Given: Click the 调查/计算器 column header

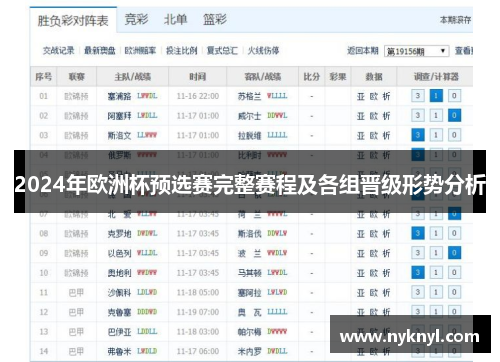Looking at the screenshot, I should tap(436, 77).
